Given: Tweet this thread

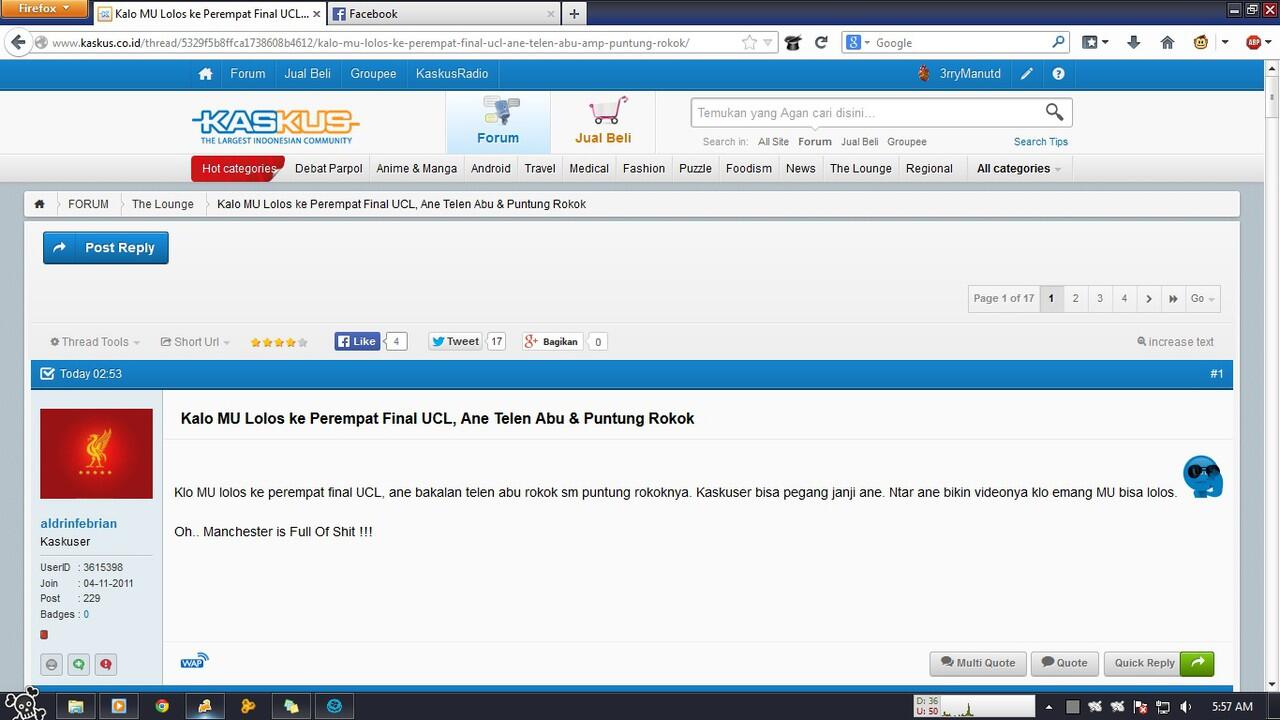Looking at the screenshot, I should click(x=456, y=341).
